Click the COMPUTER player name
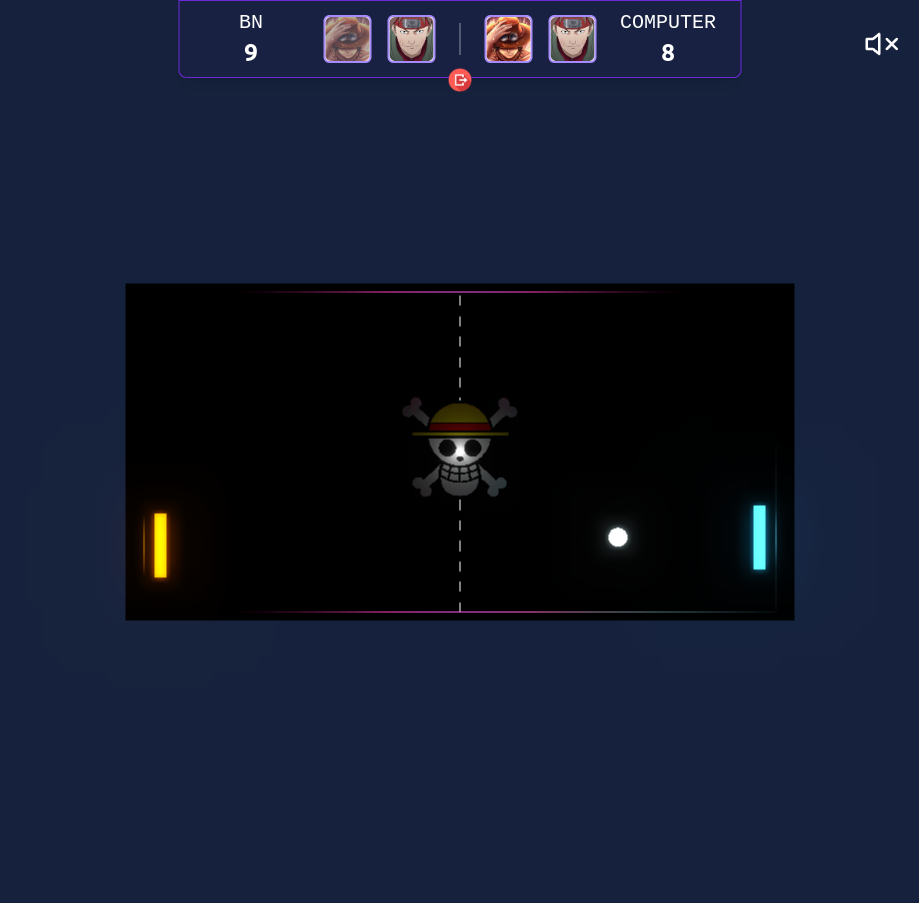Screen dimensions: 919x903 click(x=668, y=22)
